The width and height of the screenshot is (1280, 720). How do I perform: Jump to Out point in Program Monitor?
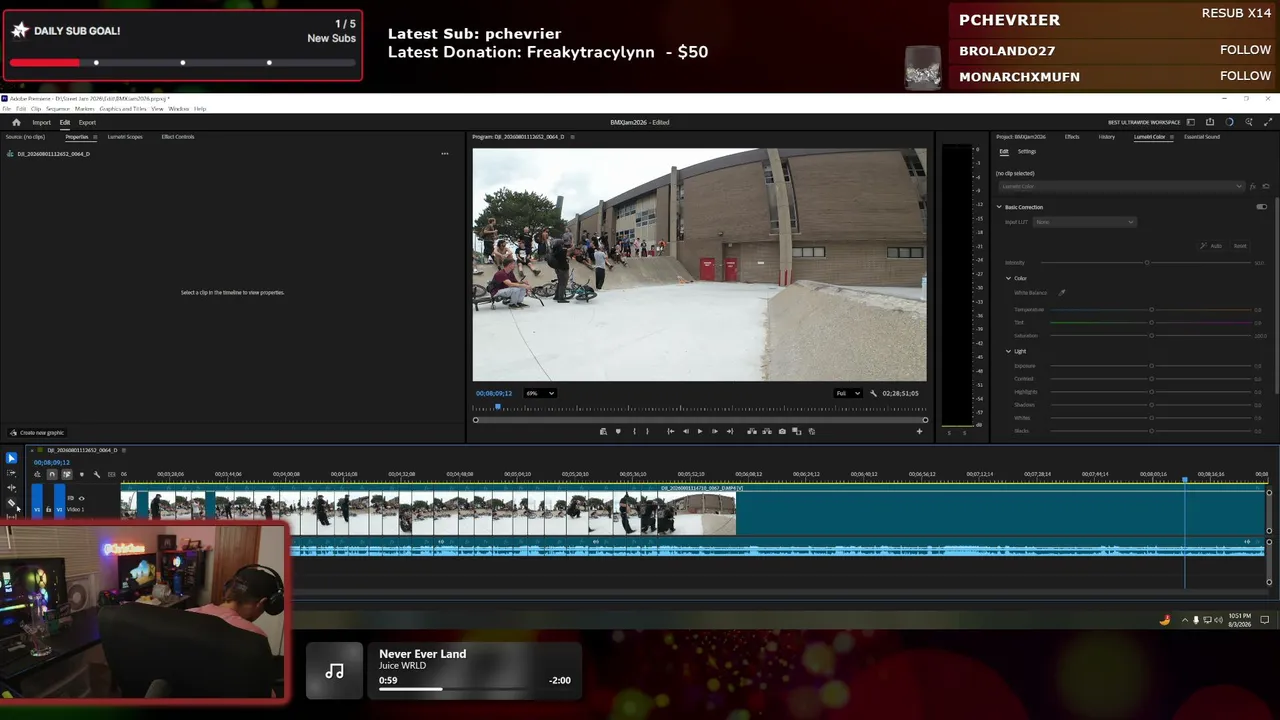pos(729,431)
